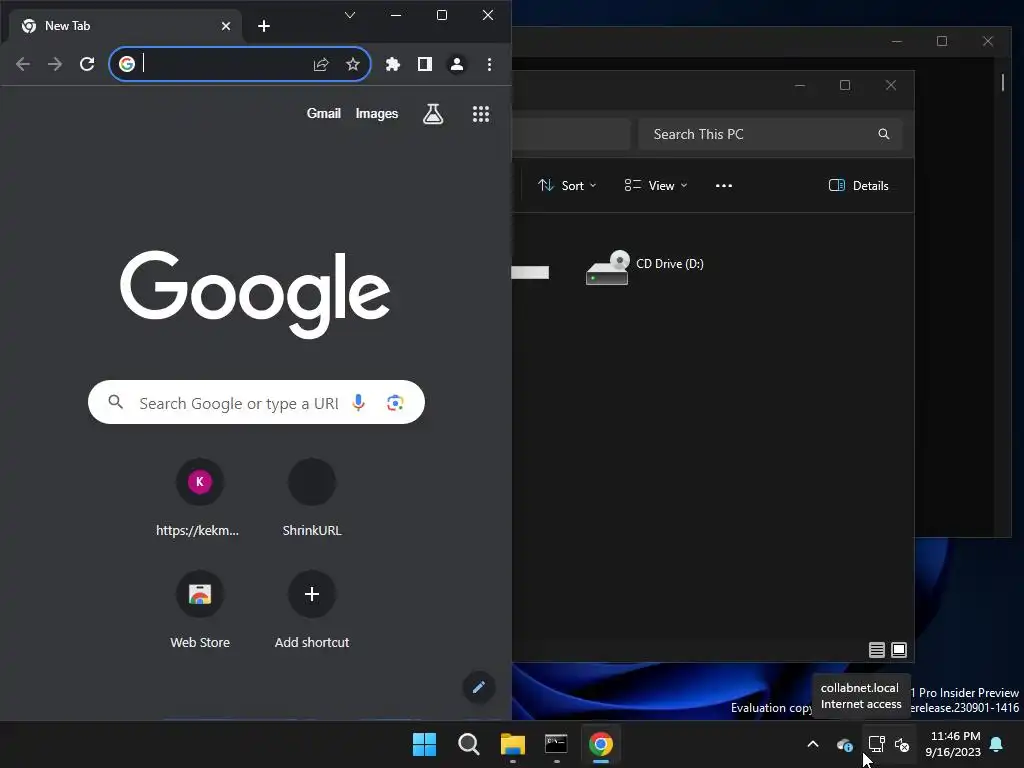Start voice search with microphone icon
Screen dimensions: 1024x768
[x=358, y=402]
